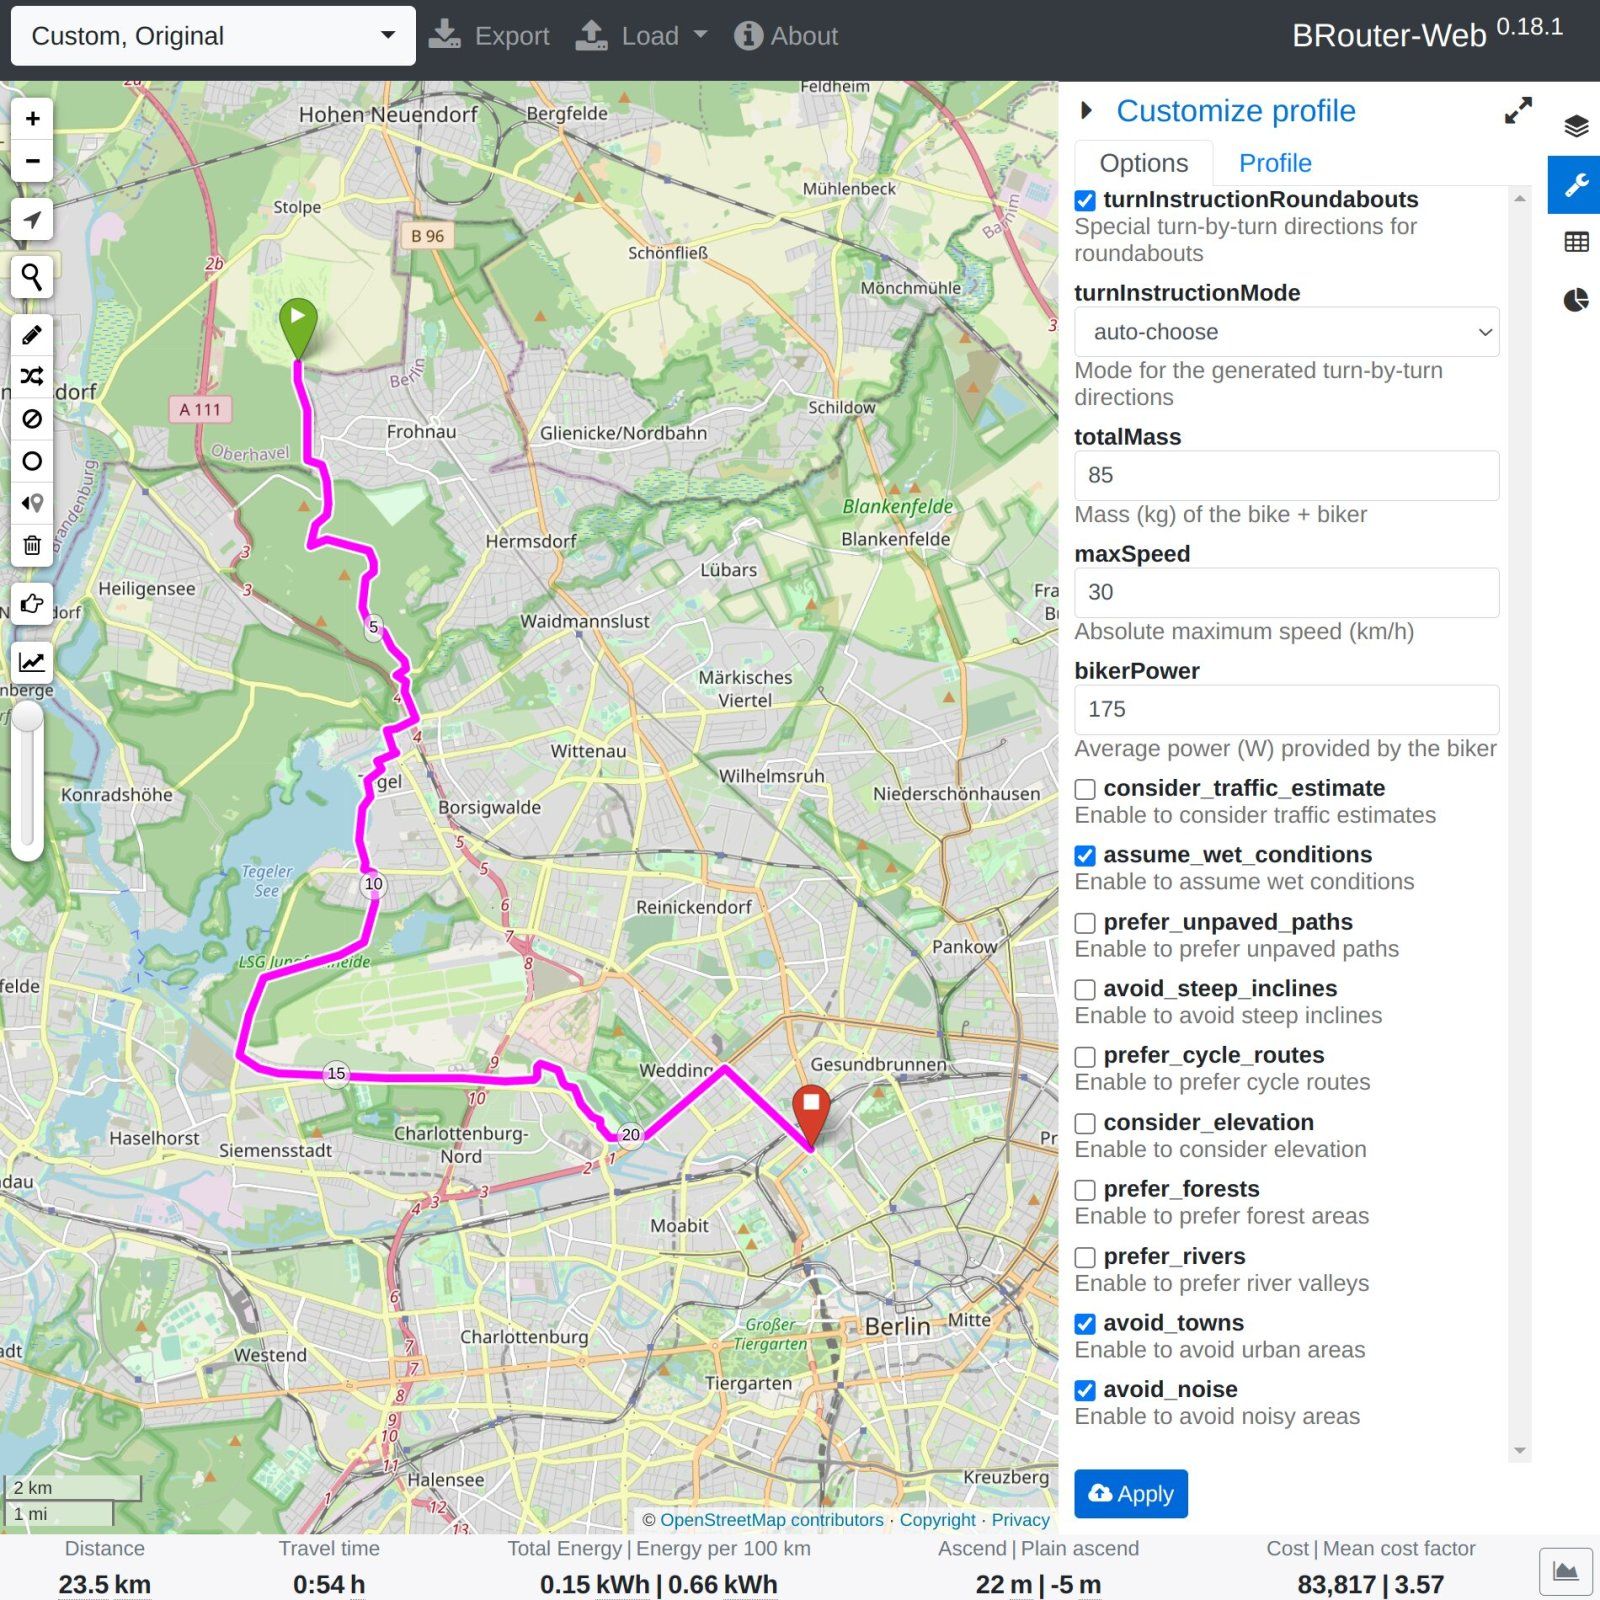
Task: Collapse the Customize profile section arrow
Action: [x=1087, y=111]
